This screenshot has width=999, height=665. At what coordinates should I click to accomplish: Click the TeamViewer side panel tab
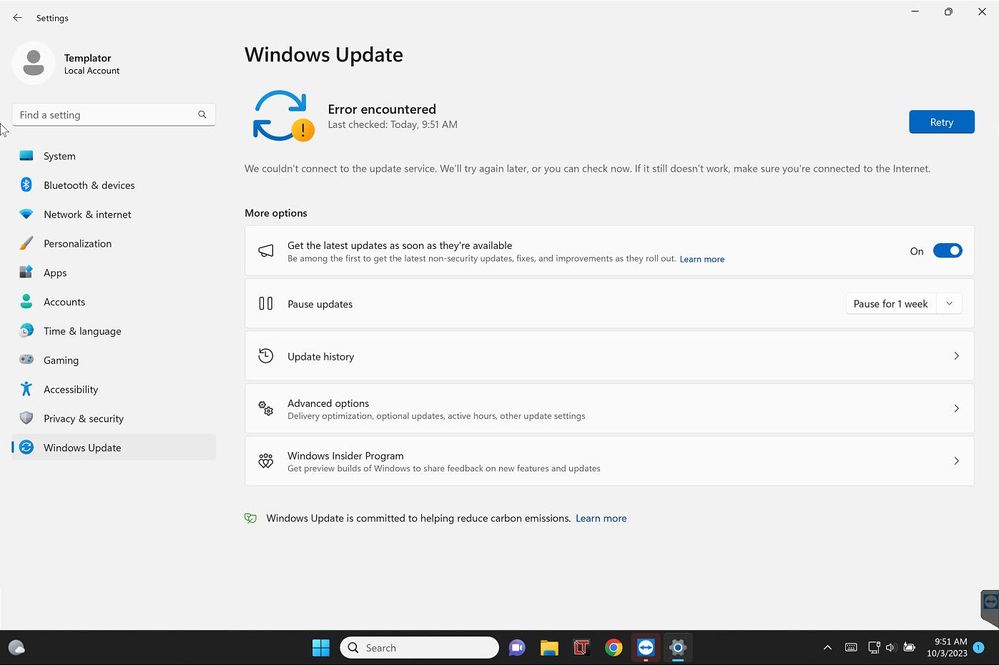[990, 606]
